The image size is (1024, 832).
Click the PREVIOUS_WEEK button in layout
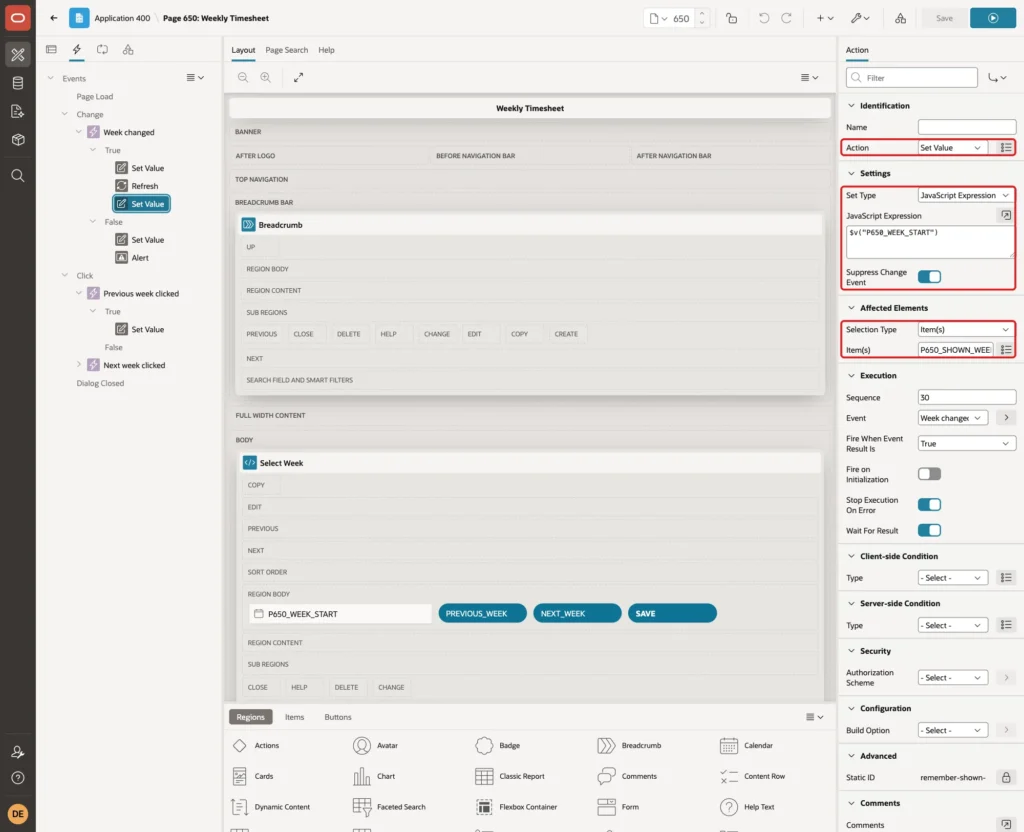pyautogui.click(x=482, y=613)
